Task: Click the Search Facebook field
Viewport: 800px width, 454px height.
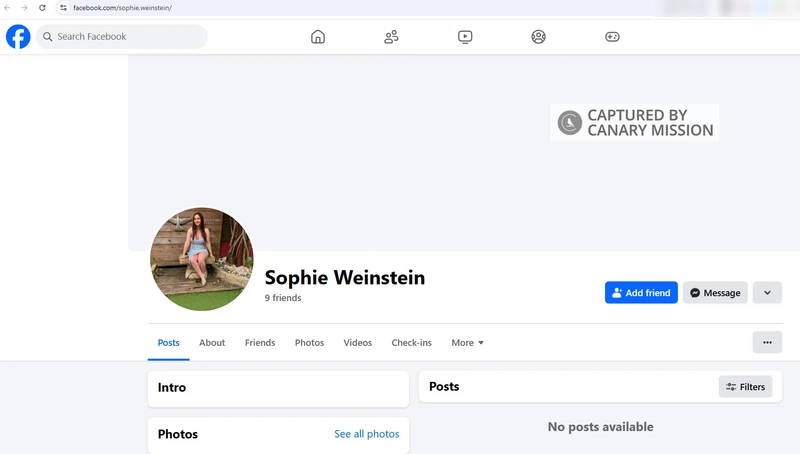Action: (x=121, y=37)
